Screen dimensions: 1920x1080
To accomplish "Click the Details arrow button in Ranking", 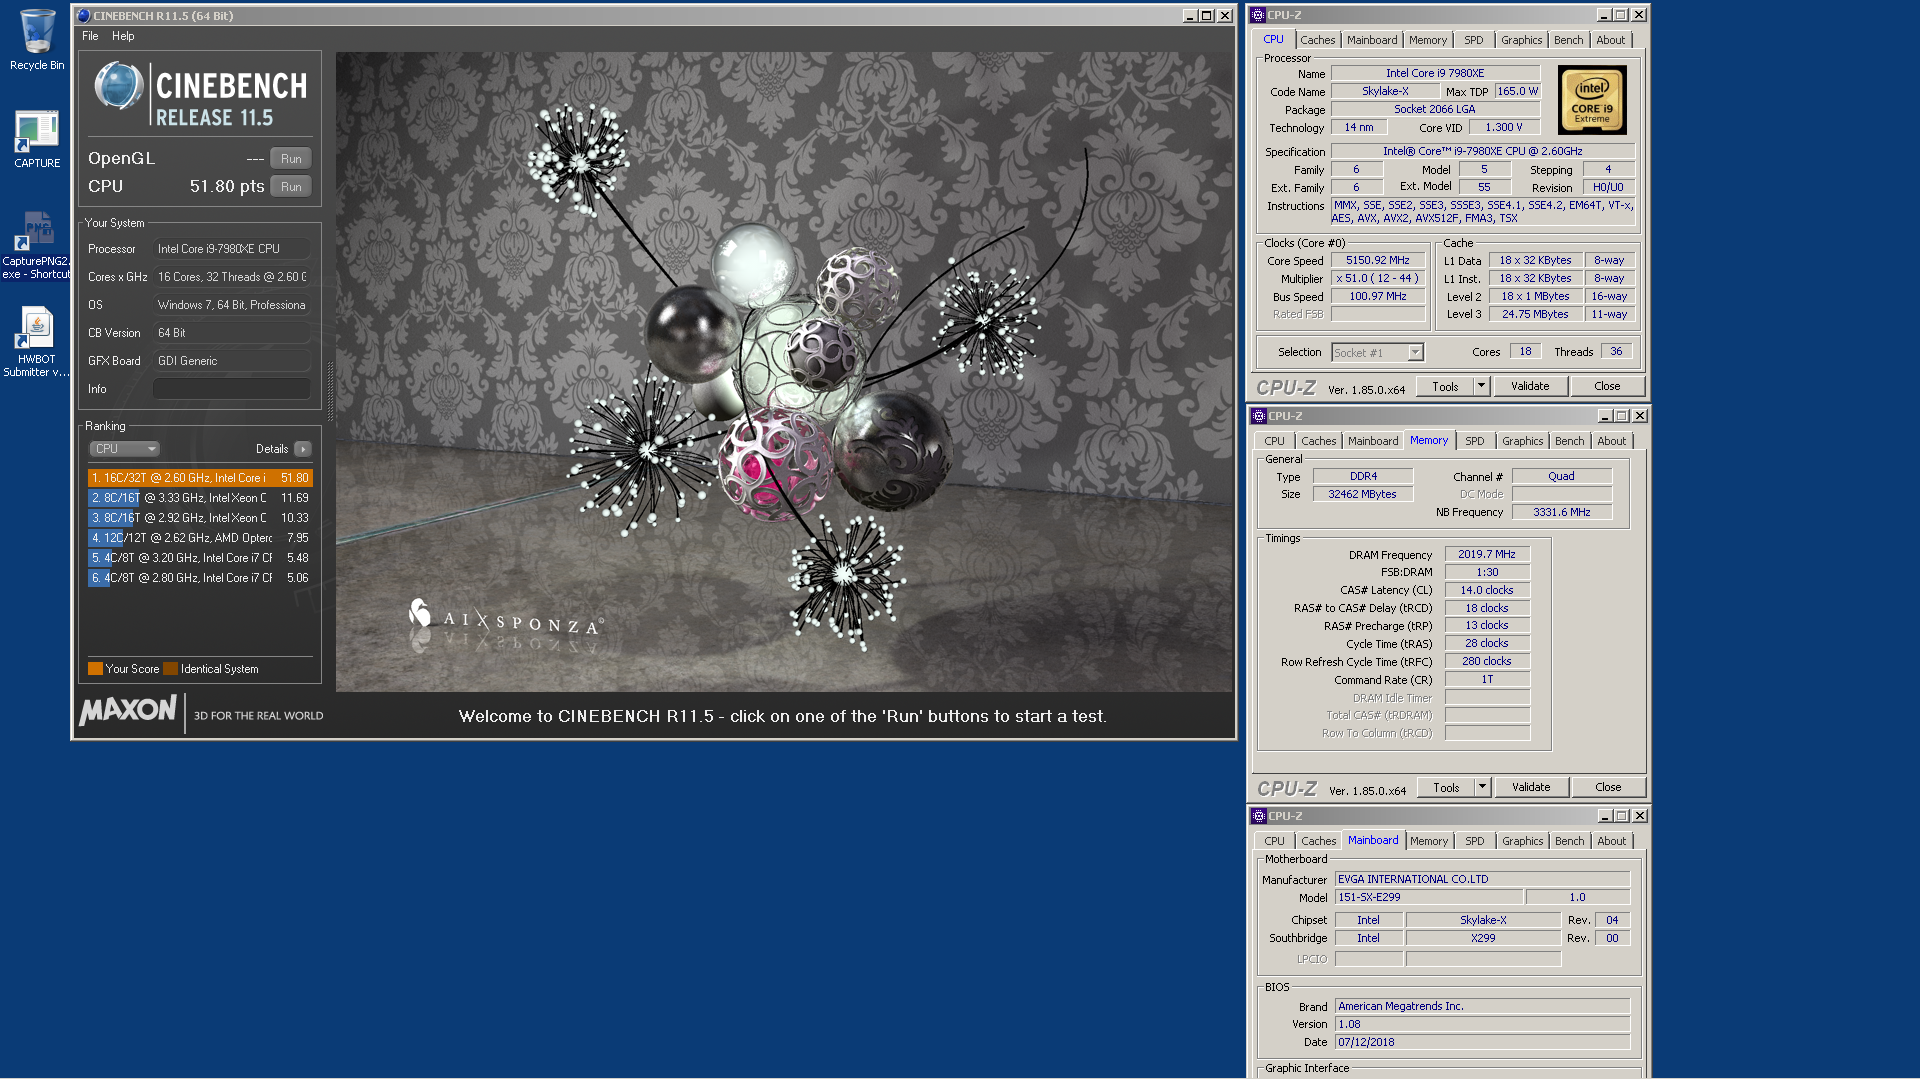I will point(303,449).
